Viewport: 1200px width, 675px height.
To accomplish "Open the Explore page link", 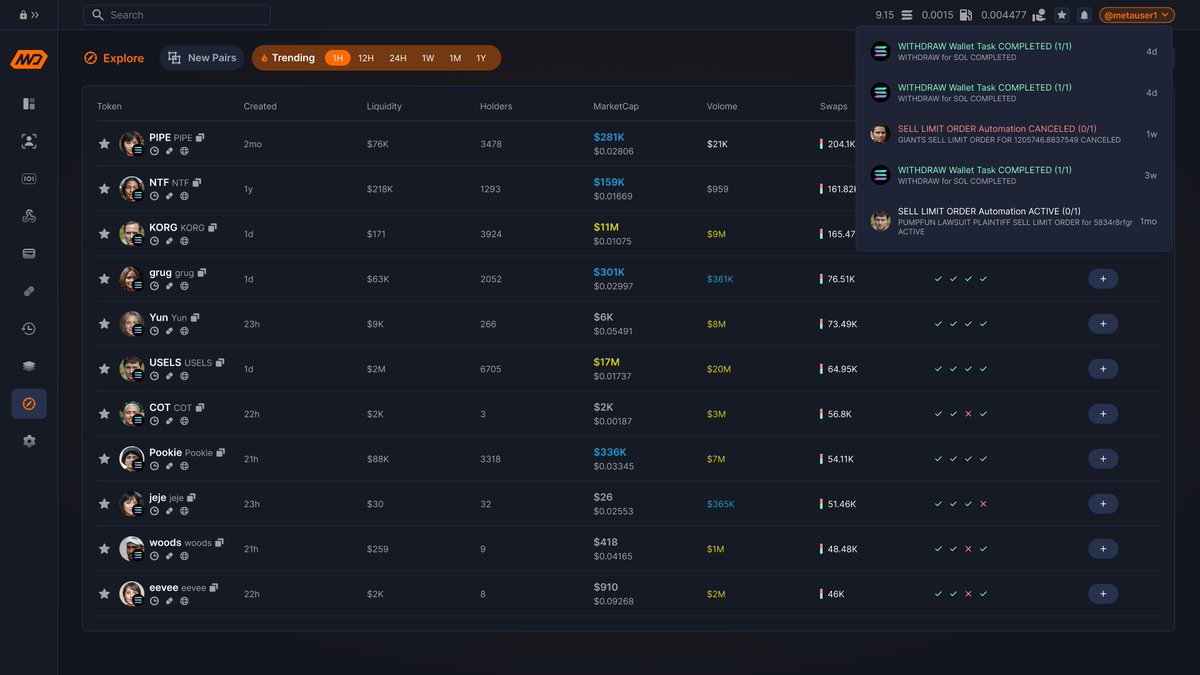I will click(114, 58).
